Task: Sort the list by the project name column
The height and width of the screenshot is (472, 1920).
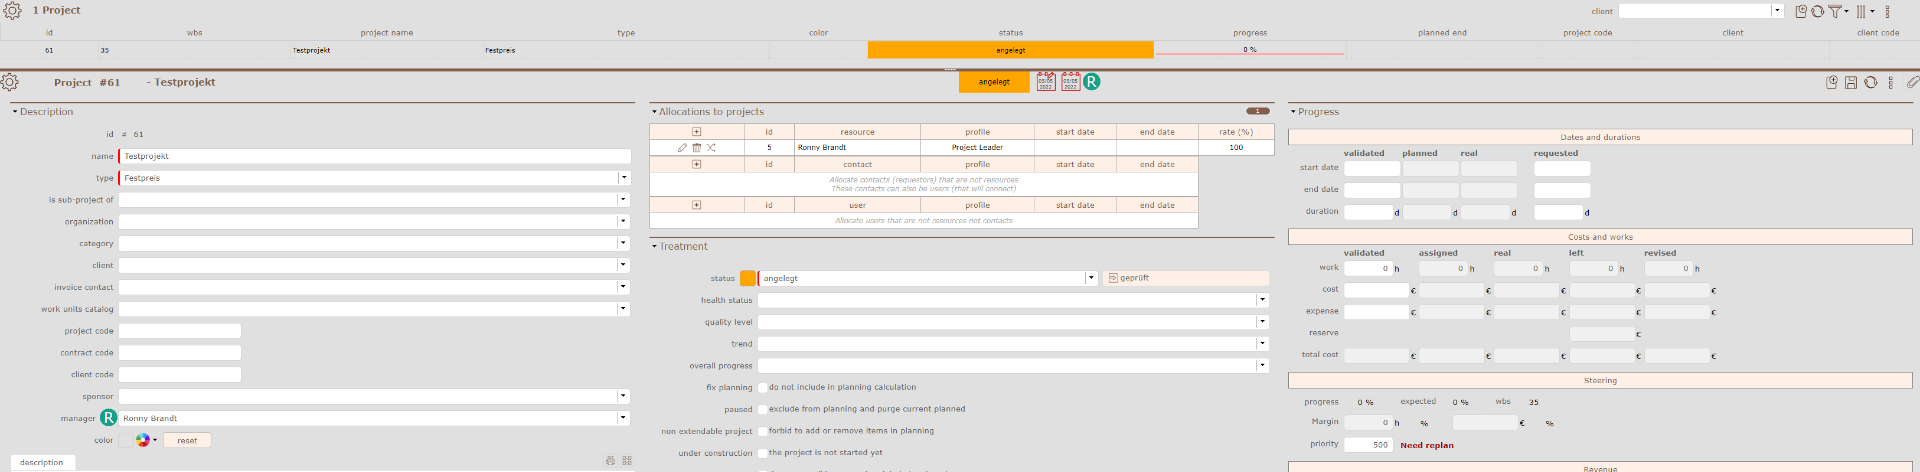Action: tap(386, 33)
